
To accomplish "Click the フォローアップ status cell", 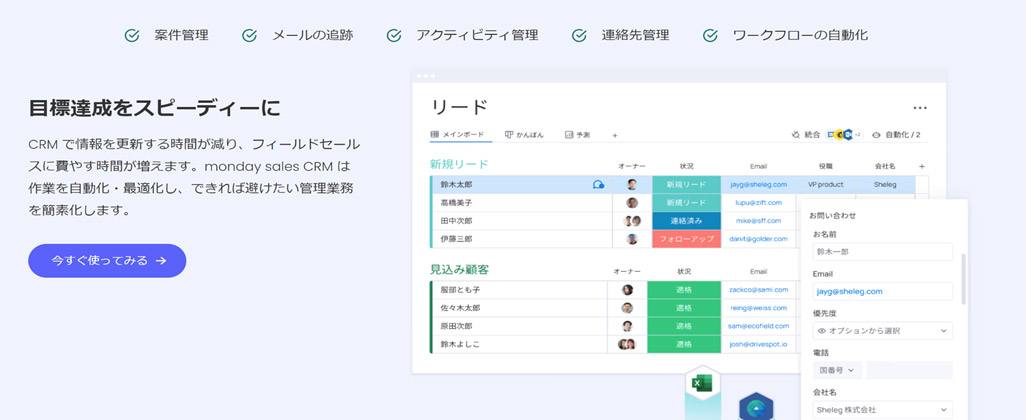I will (x=686, y=239).
